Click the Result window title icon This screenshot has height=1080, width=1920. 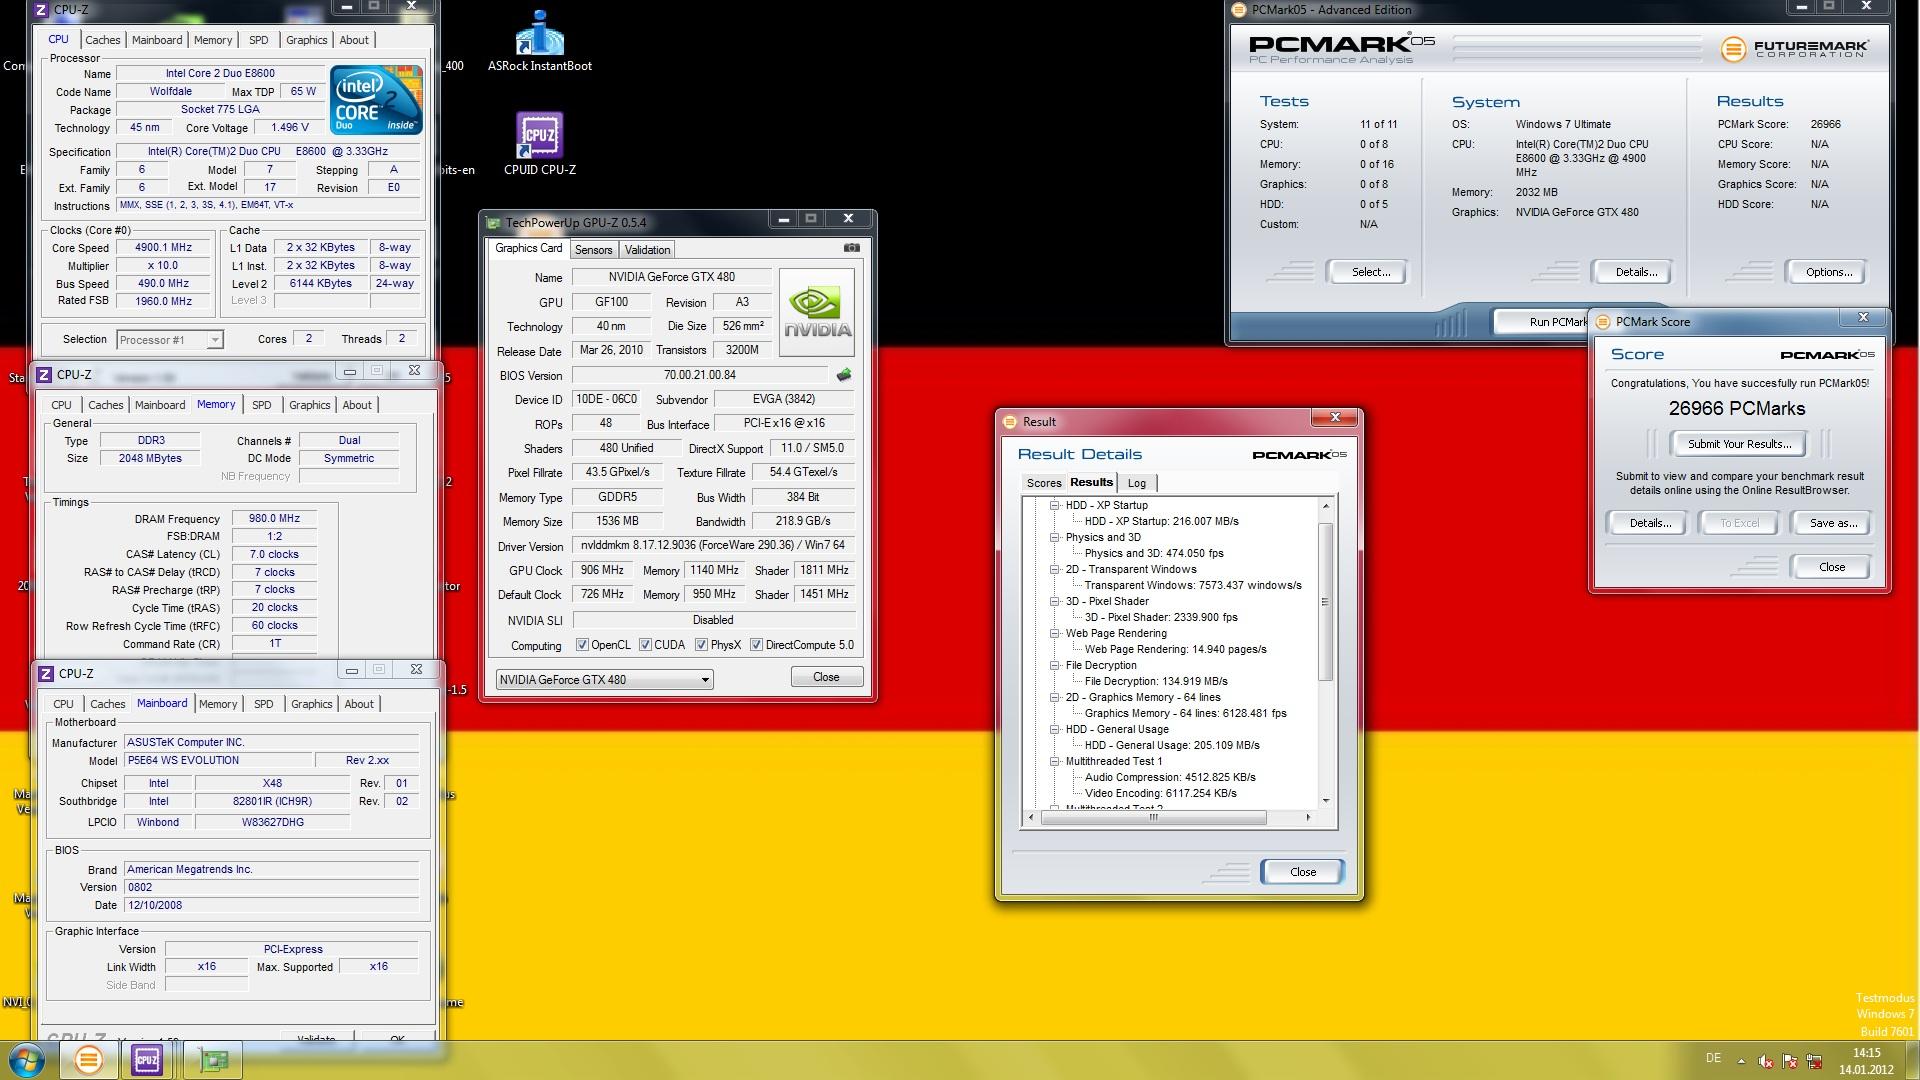pyautogui.click(x=1010, y=422)
